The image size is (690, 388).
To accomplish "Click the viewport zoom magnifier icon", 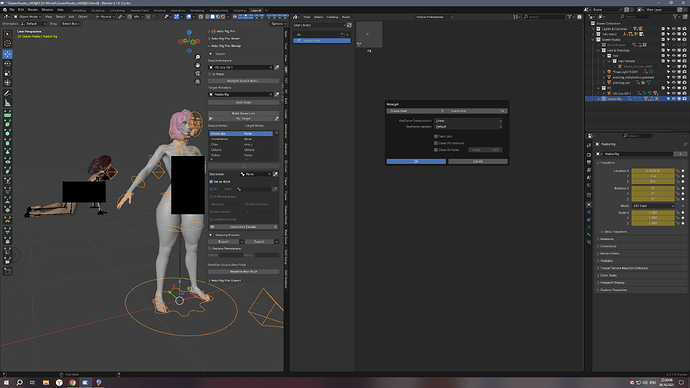I will click(198, 57).
